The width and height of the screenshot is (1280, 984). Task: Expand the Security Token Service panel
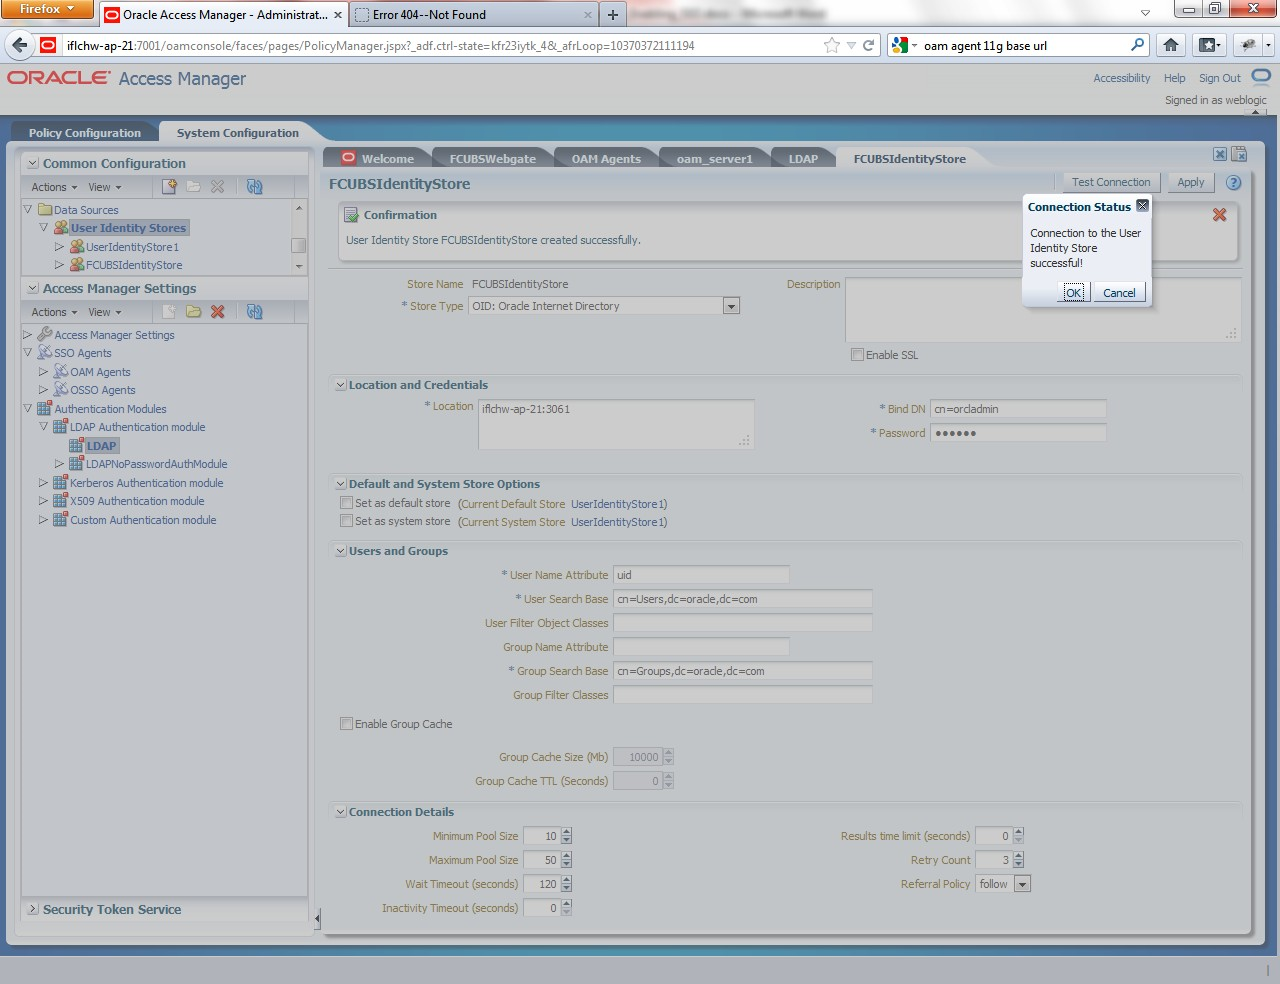(33, 909)
